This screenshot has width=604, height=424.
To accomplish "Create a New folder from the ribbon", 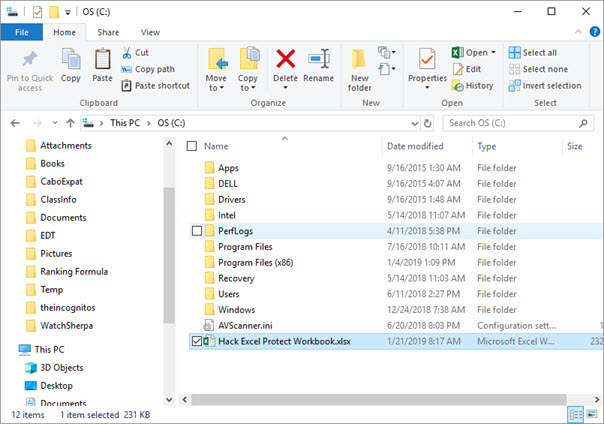I will 359,70.
